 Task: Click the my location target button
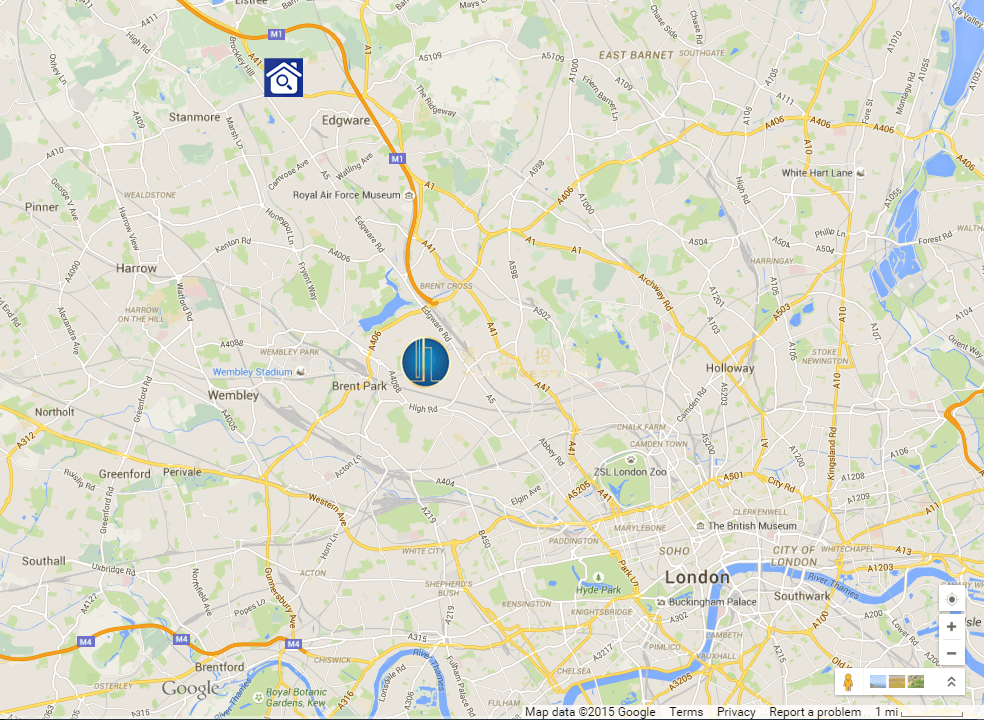coord(951,599)
